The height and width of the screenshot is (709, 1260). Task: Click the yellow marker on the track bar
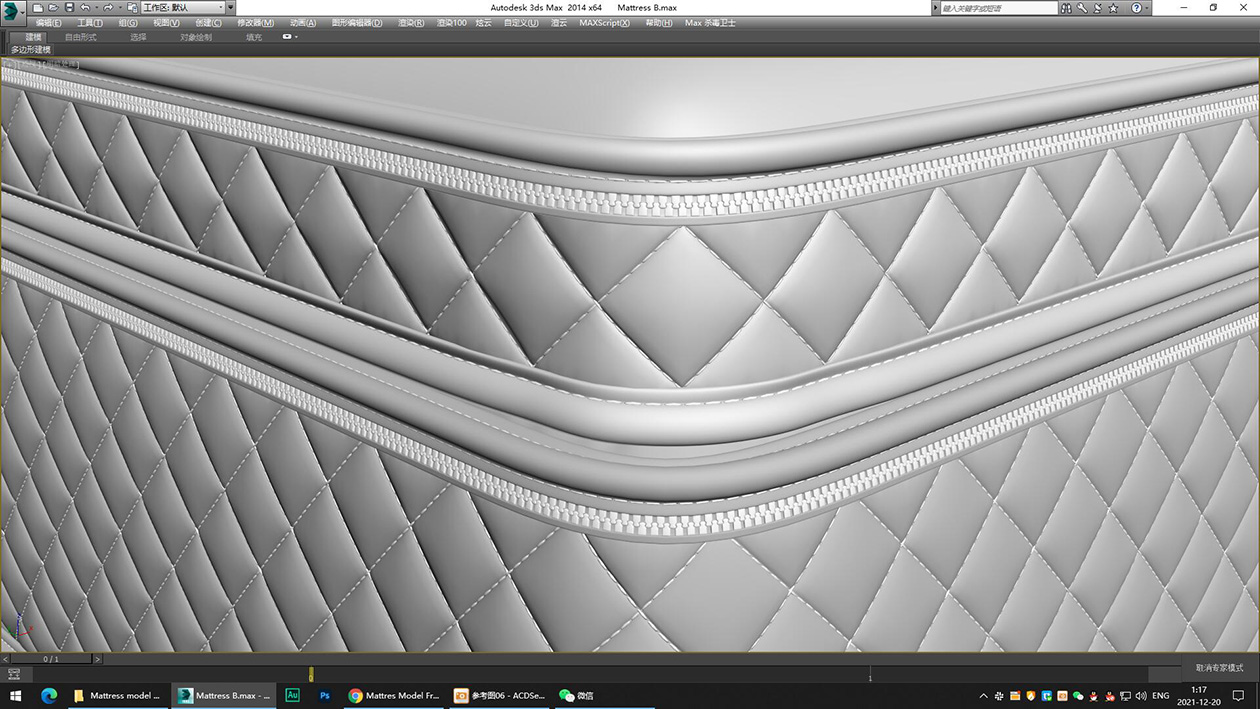pos(311,675)
